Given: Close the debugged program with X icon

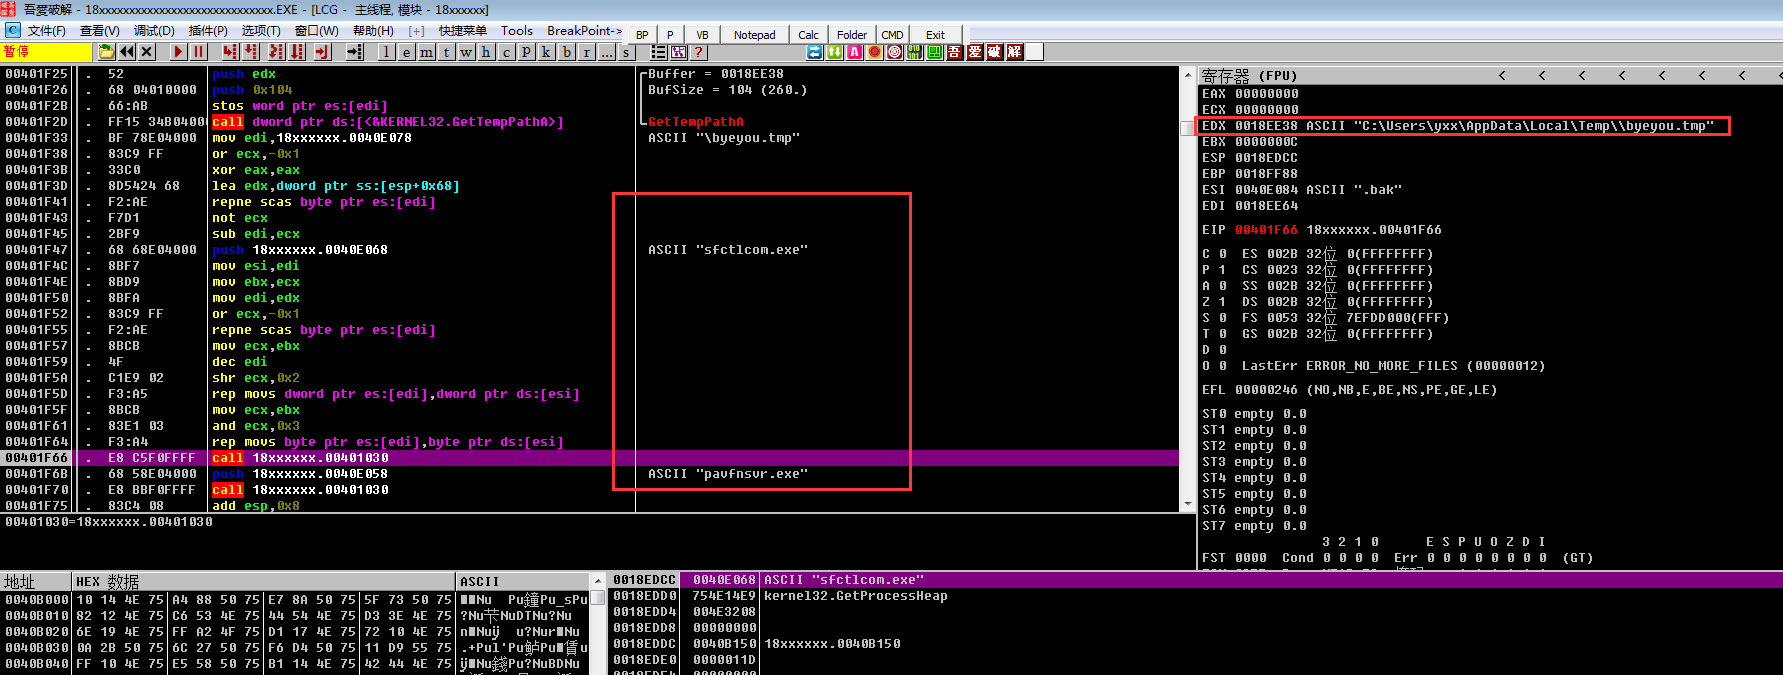Looking at the screenshot, I should coord(147,52).
